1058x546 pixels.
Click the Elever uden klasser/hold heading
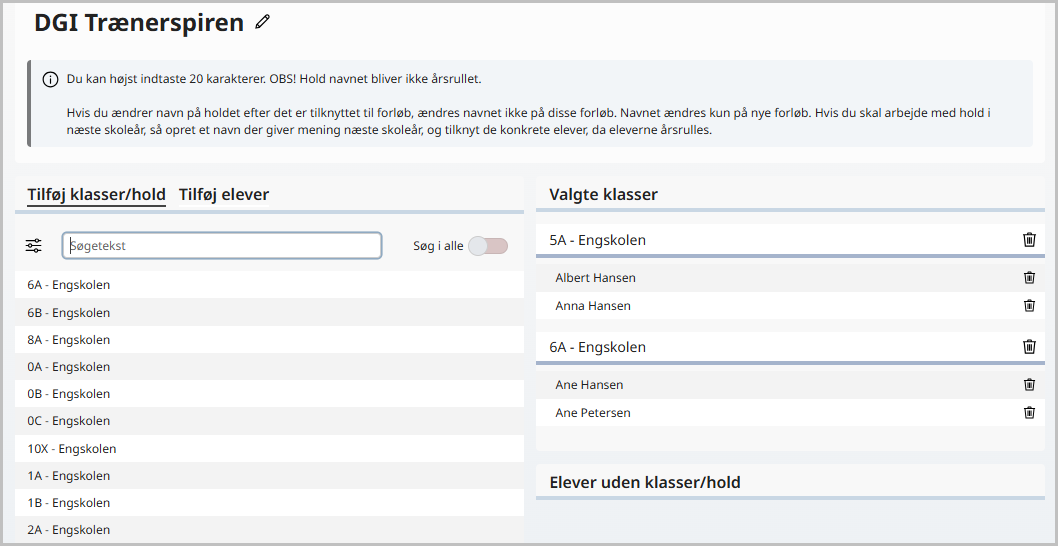tap(645, 483)
